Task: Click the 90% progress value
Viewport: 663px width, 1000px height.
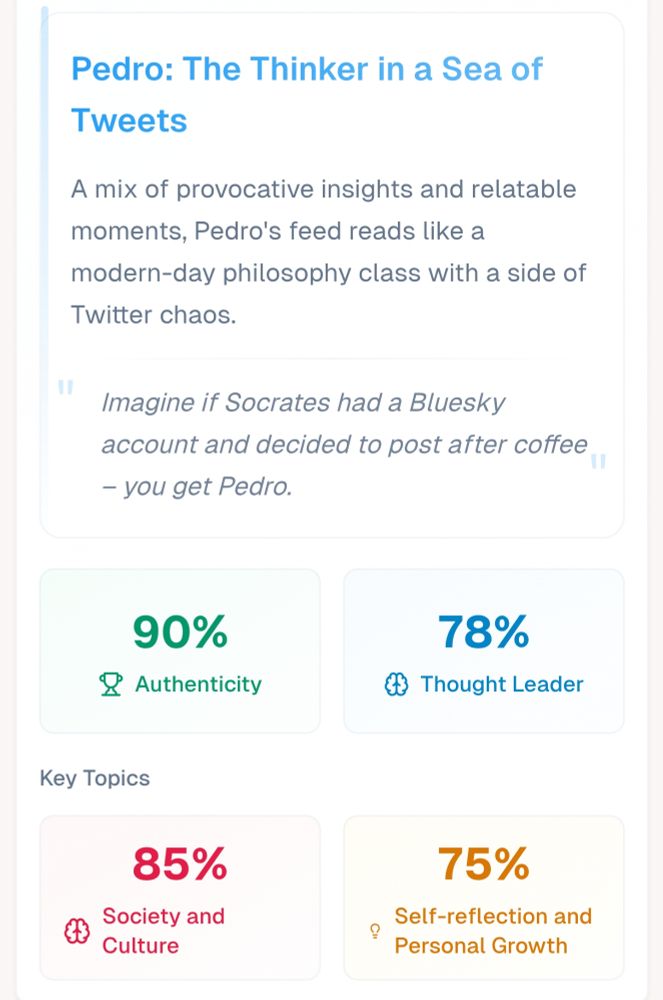Action: 179,631
